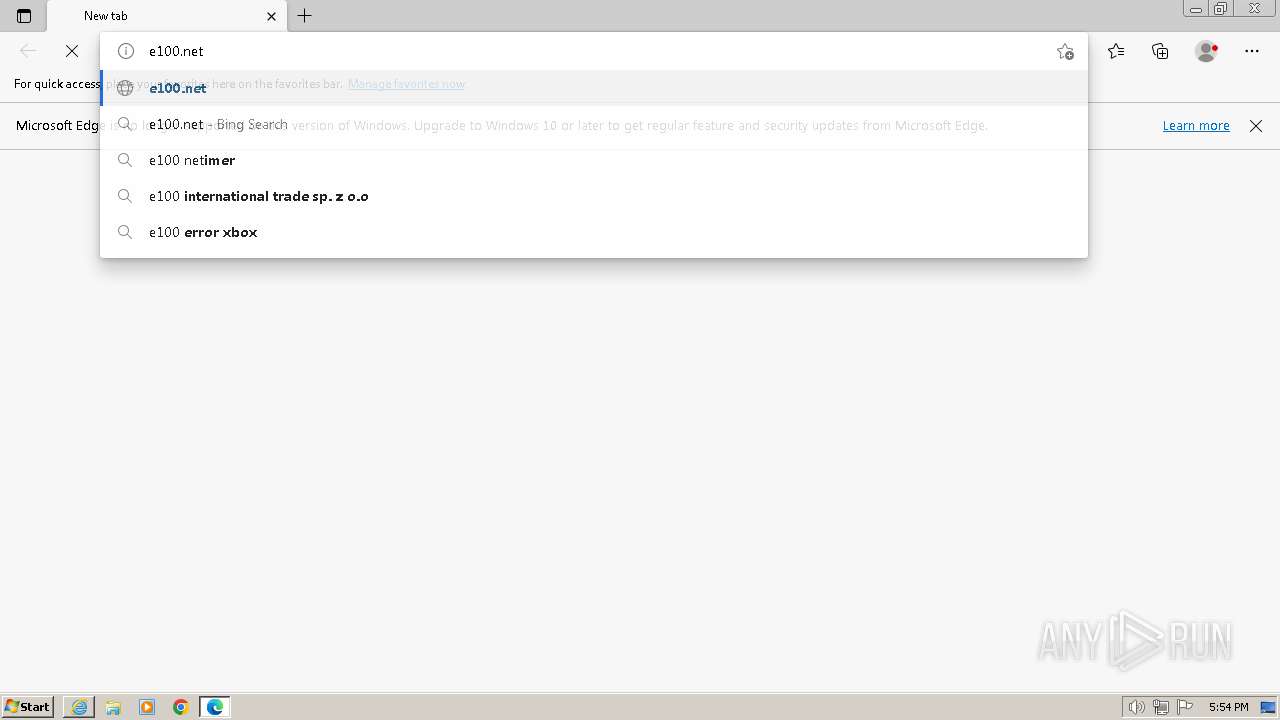Click the e100.net address bar field
Screen dimensions: 1280x720
tap(595, 51)
